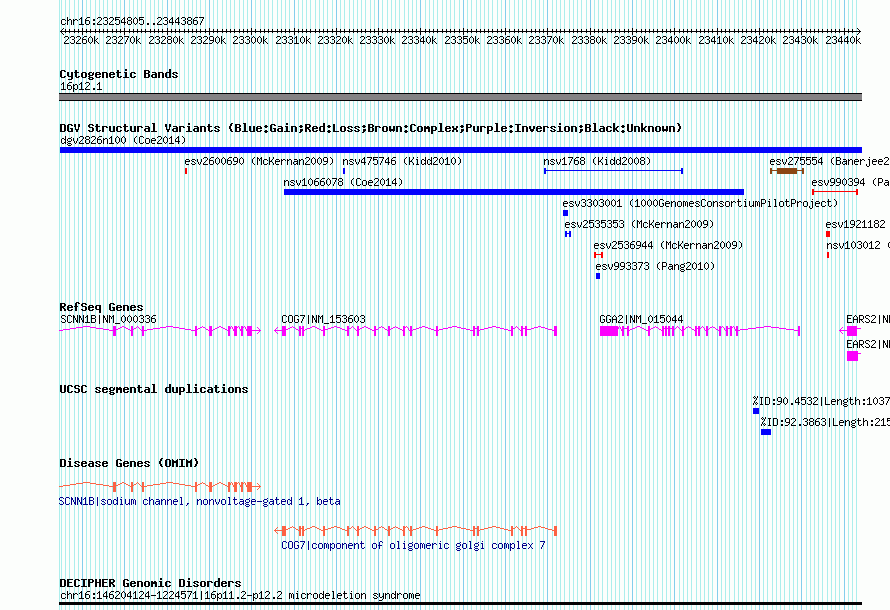This screenshot has width=890, height=610.
Task: Click the upper EARS2 gene model
Action: [850, 331]
